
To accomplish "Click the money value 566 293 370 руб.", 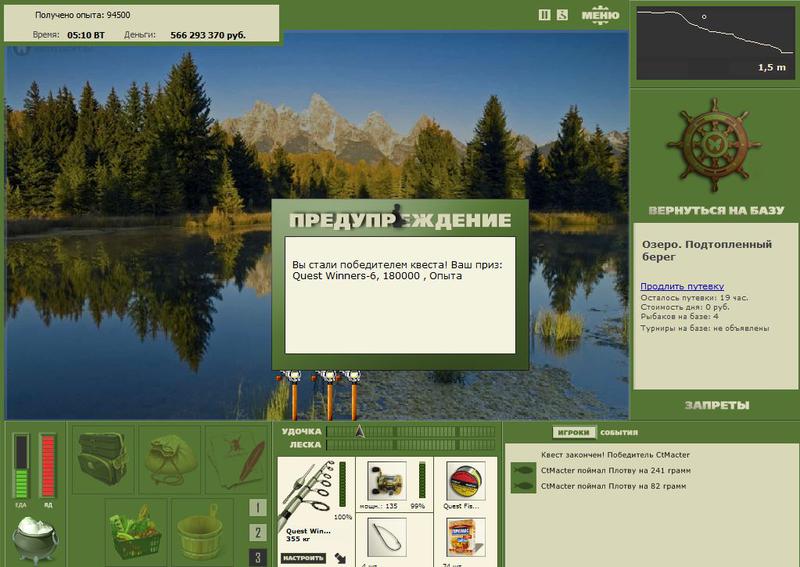I will point(208,35).
